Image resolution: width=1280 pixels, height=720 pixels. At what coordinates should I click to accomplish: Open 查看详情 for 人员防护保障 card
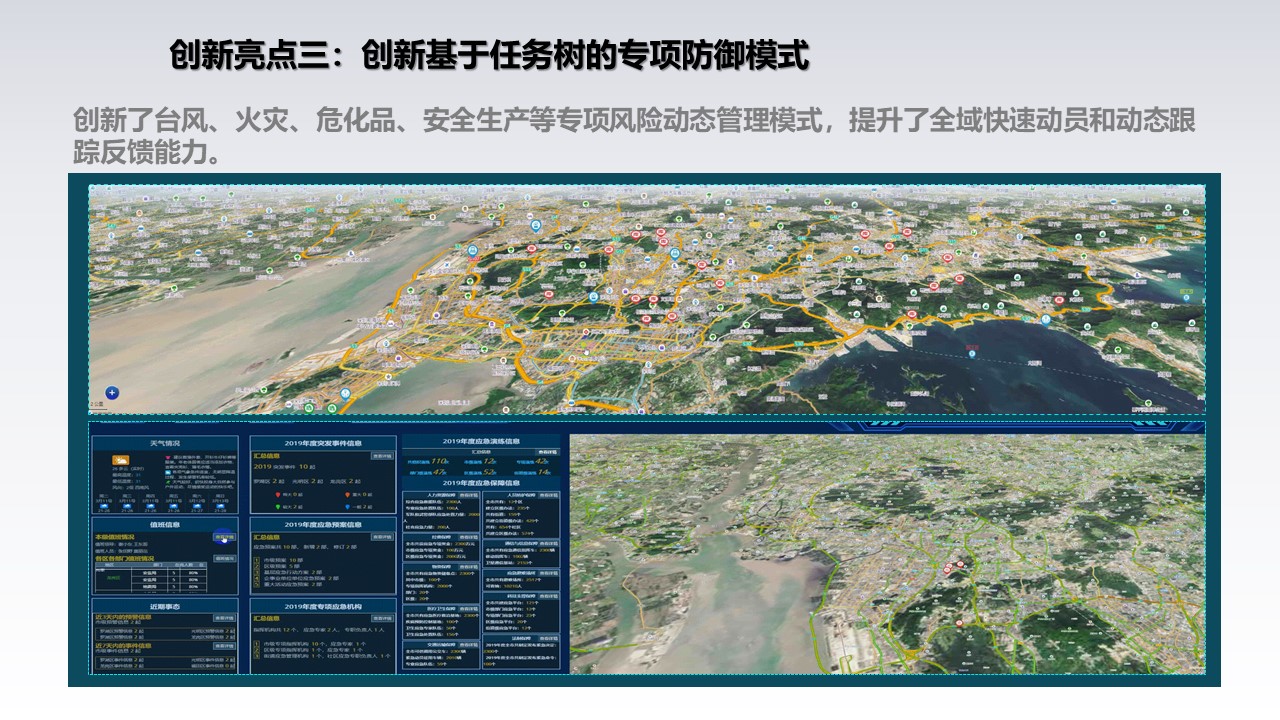(548, 495)
